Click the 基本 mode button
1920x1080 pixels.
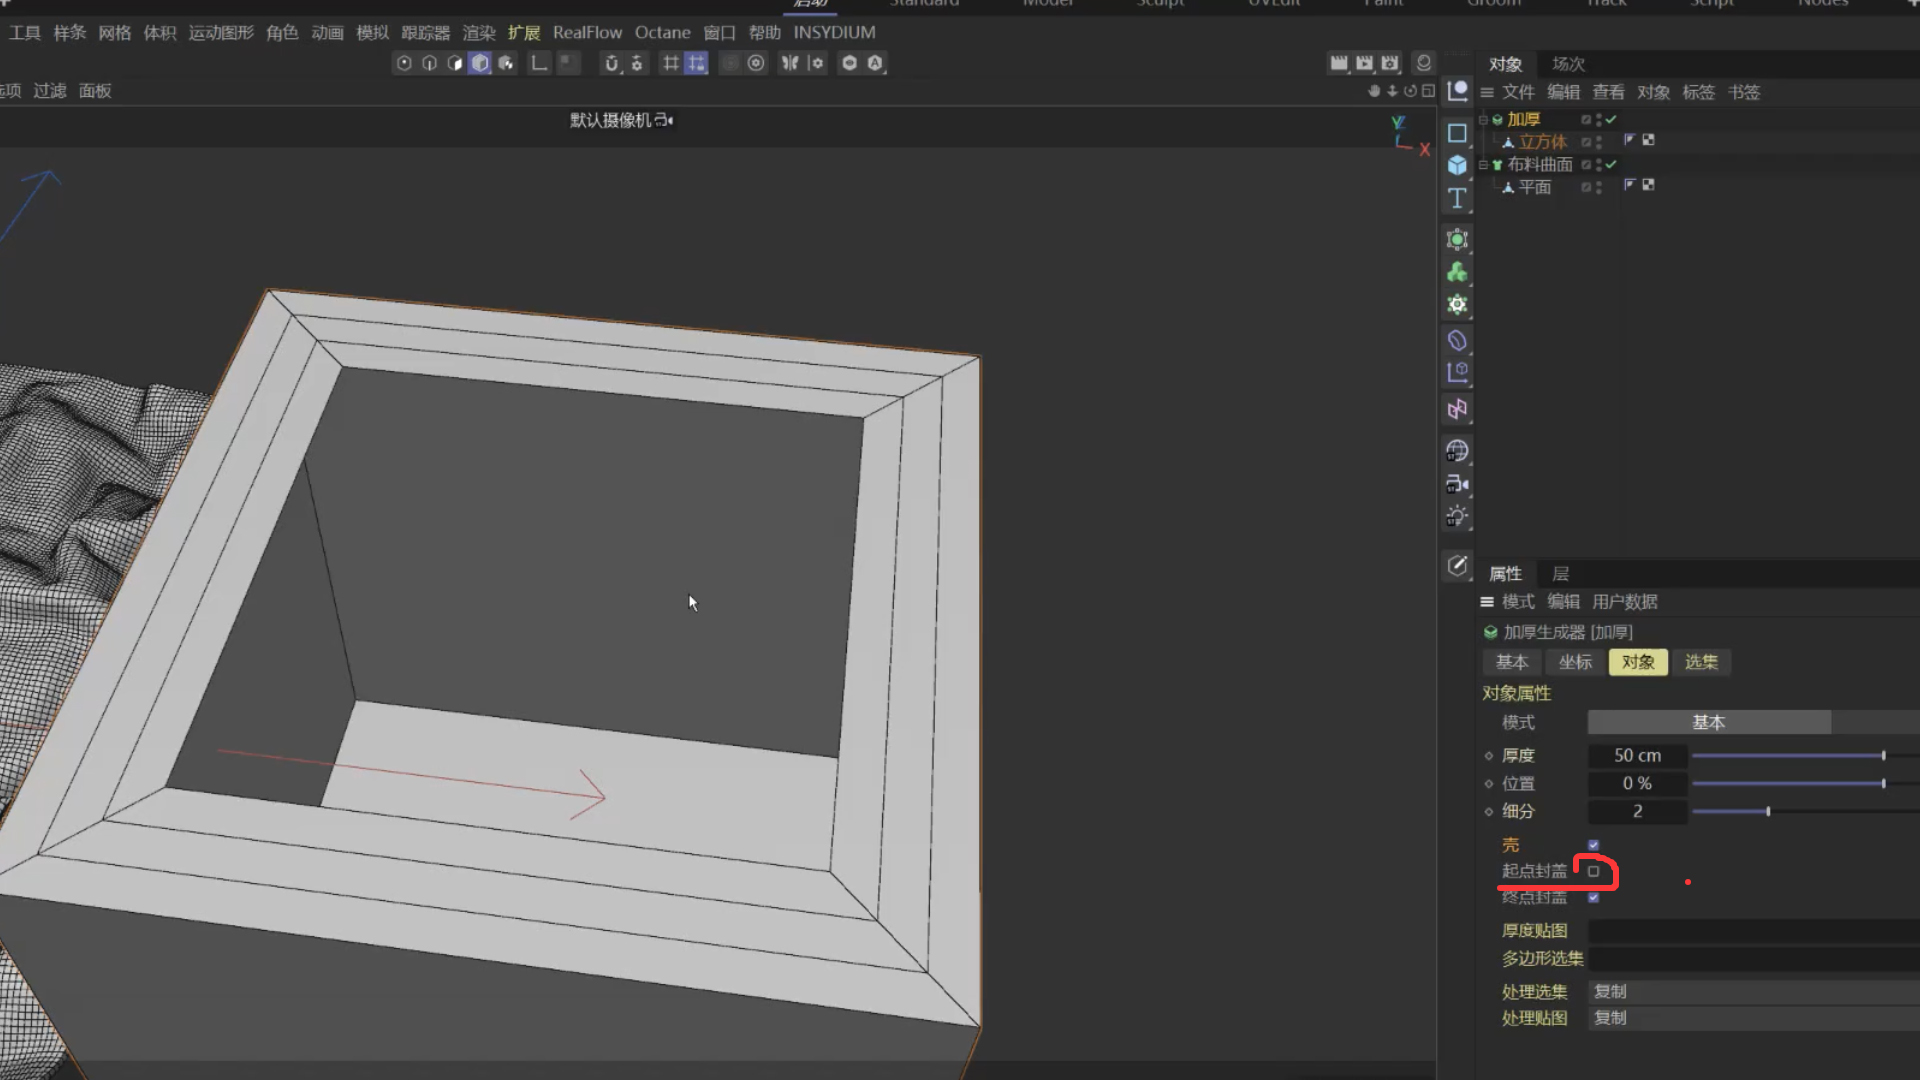point(1708,722)
